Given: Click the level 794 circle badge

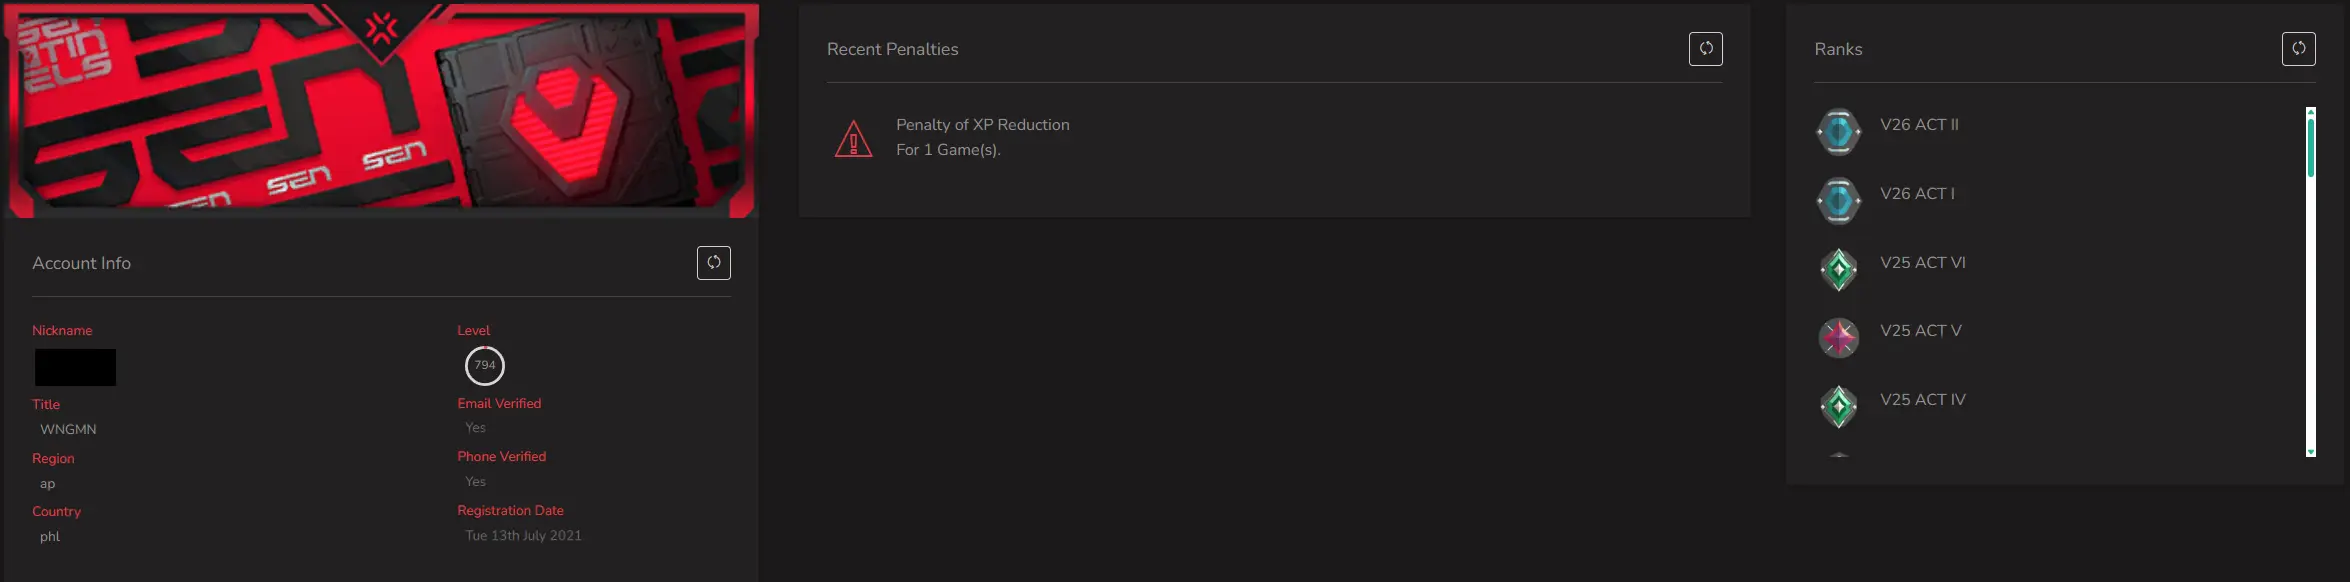Looking at the screenshot, I should pos(485,366).
